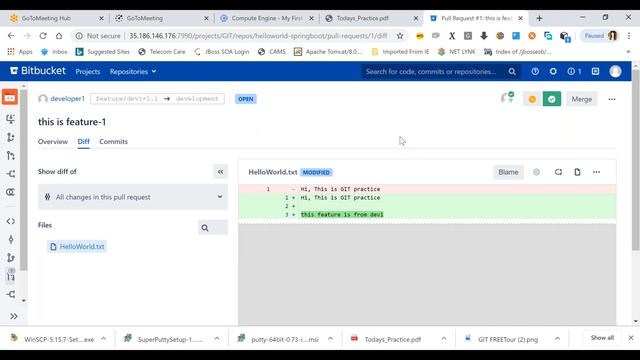640x360 pixels.
Task: Expand putty-64bit download item options
Action: tap(330, 339)
